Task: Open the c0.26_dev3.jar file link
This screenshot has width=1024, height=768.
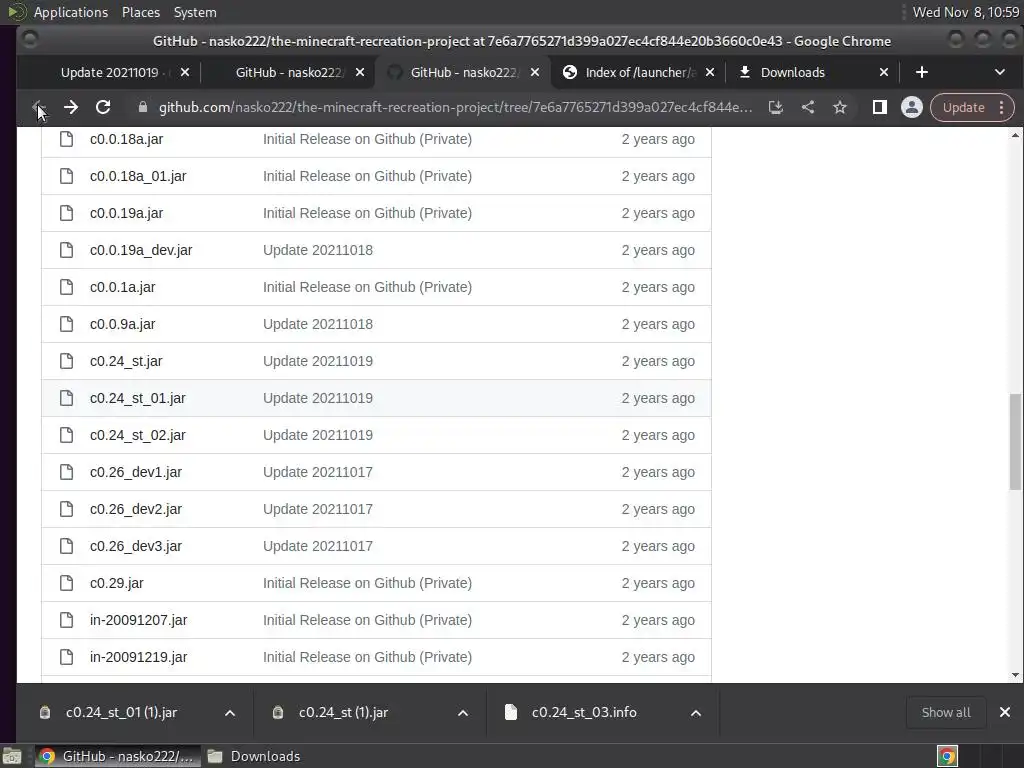Action: (136, 546)
